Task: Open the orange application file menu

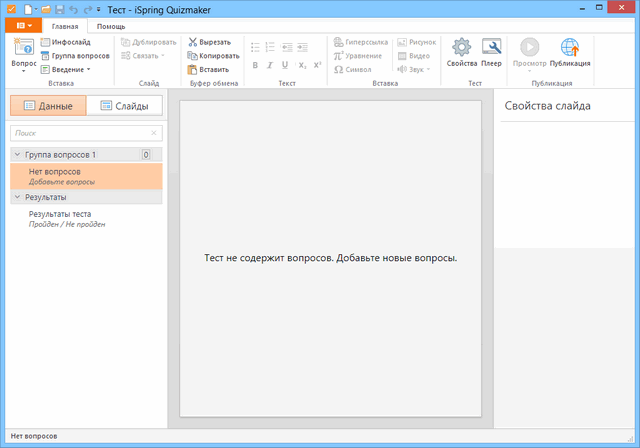Action: tap(24, 25)
